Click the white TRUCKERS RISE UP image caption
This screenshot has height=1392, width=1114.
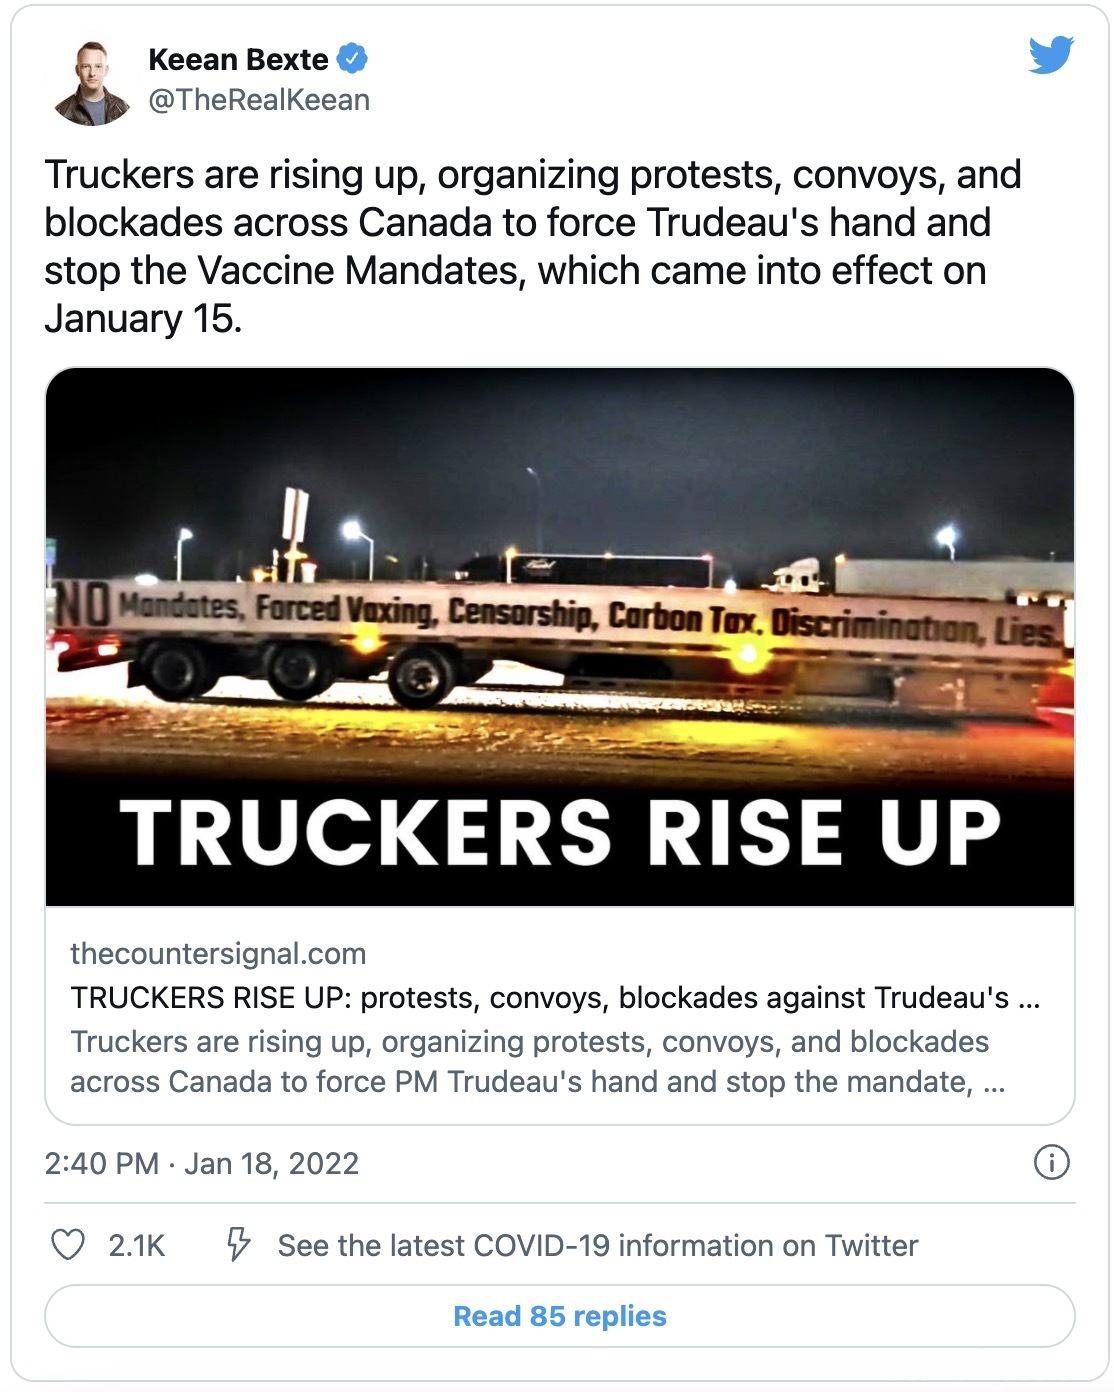coord(560,832)
